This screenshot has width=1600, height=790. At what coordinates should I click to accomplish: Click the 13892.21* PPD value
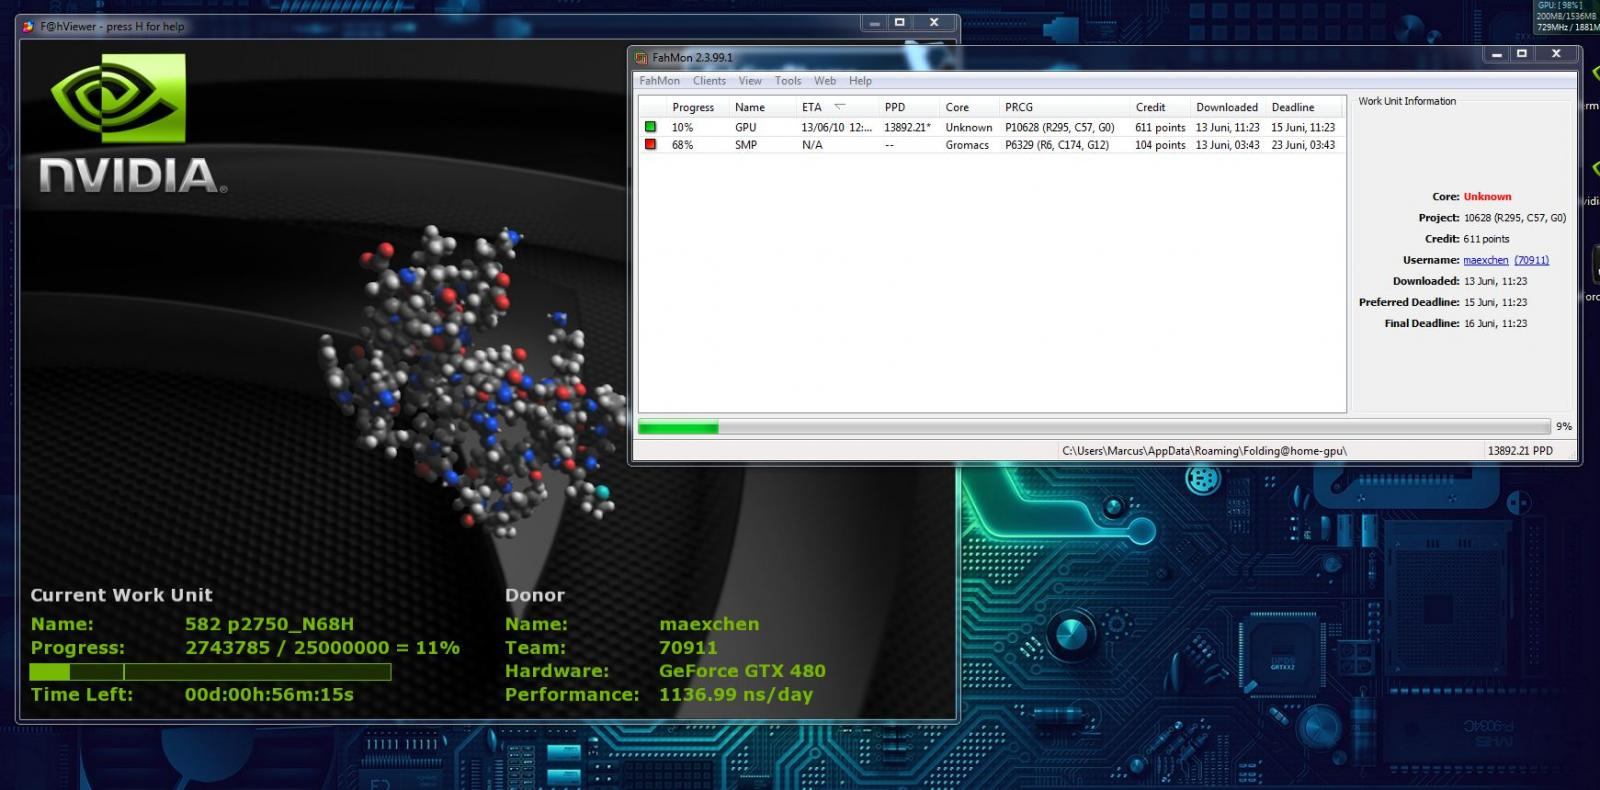click(907, 127)
